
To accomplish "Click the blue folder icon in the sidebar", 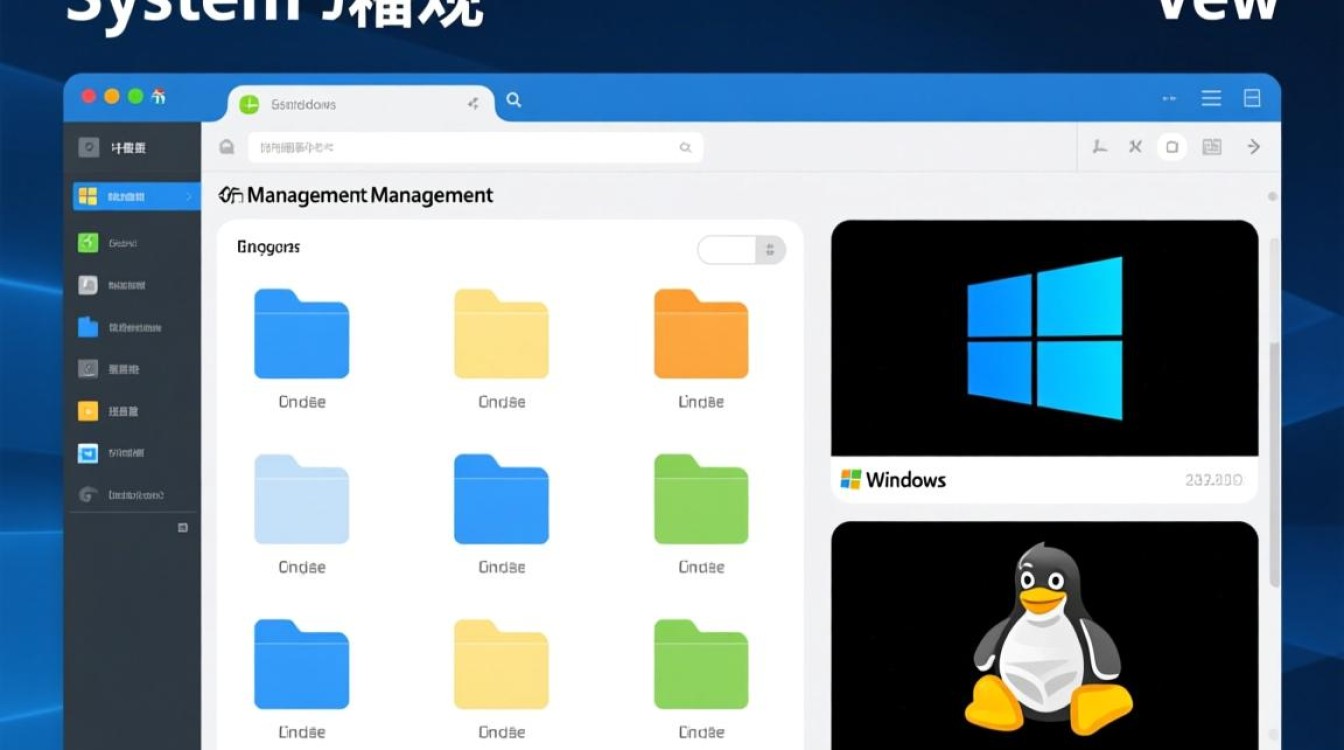I will pyautogui.click(x=90, y=326).
